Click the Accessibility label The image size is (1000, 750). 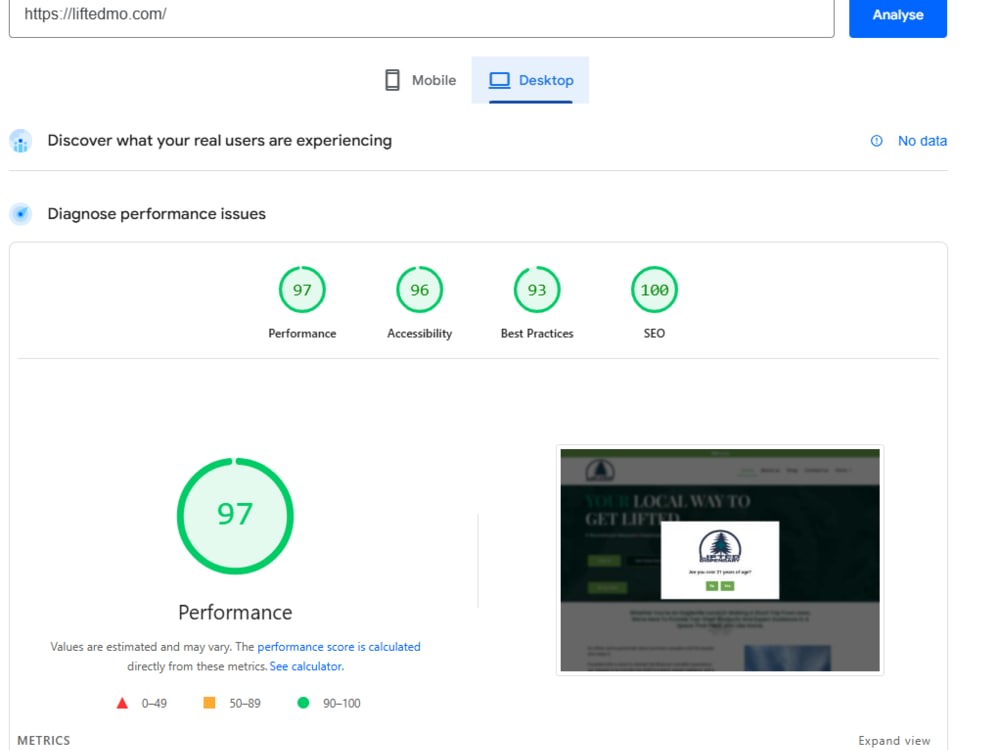click(x=420, y=334)
